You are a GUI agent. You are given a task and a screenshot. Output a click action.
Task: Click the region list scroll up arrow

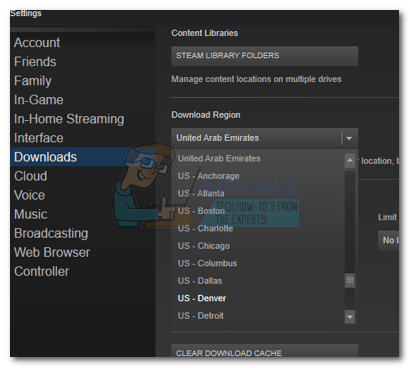(350, 161)
